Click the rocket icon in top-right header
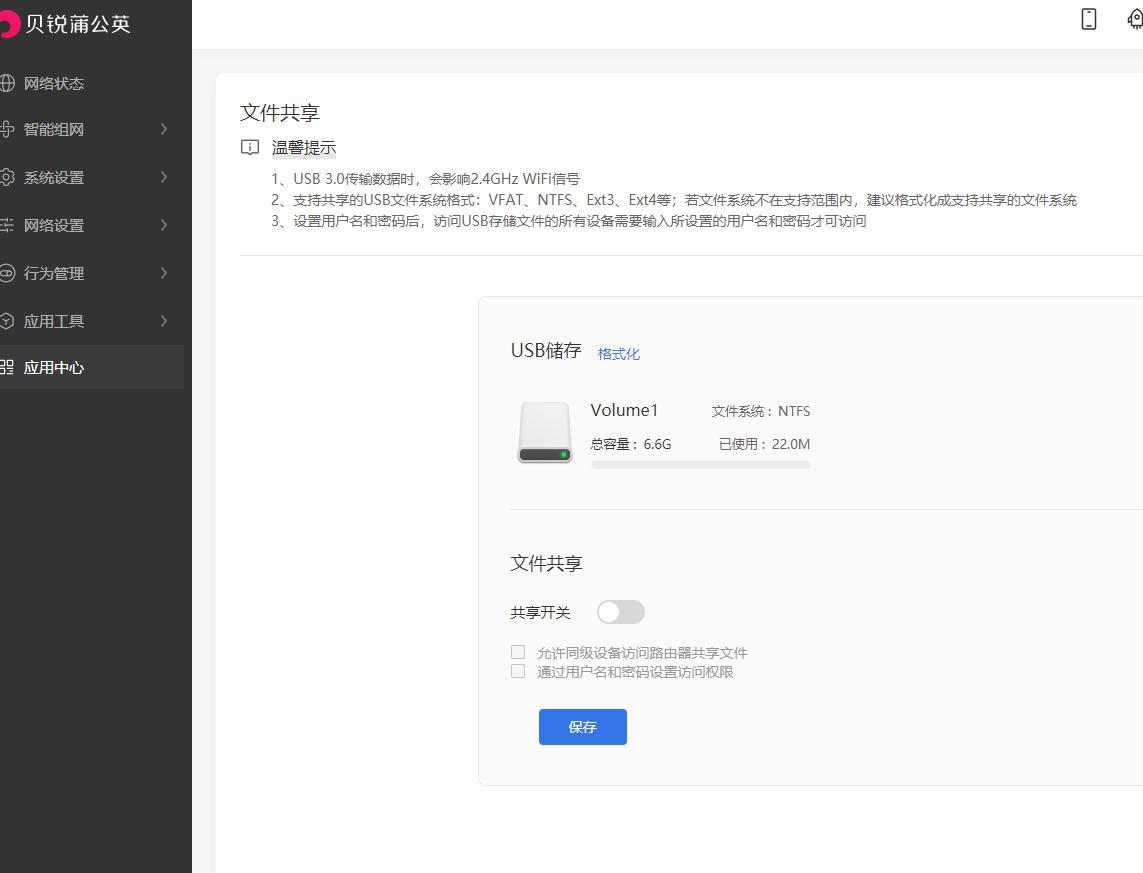Image resolution: width=1143 pixels, height=873 pixels. tap(1135, 19)
